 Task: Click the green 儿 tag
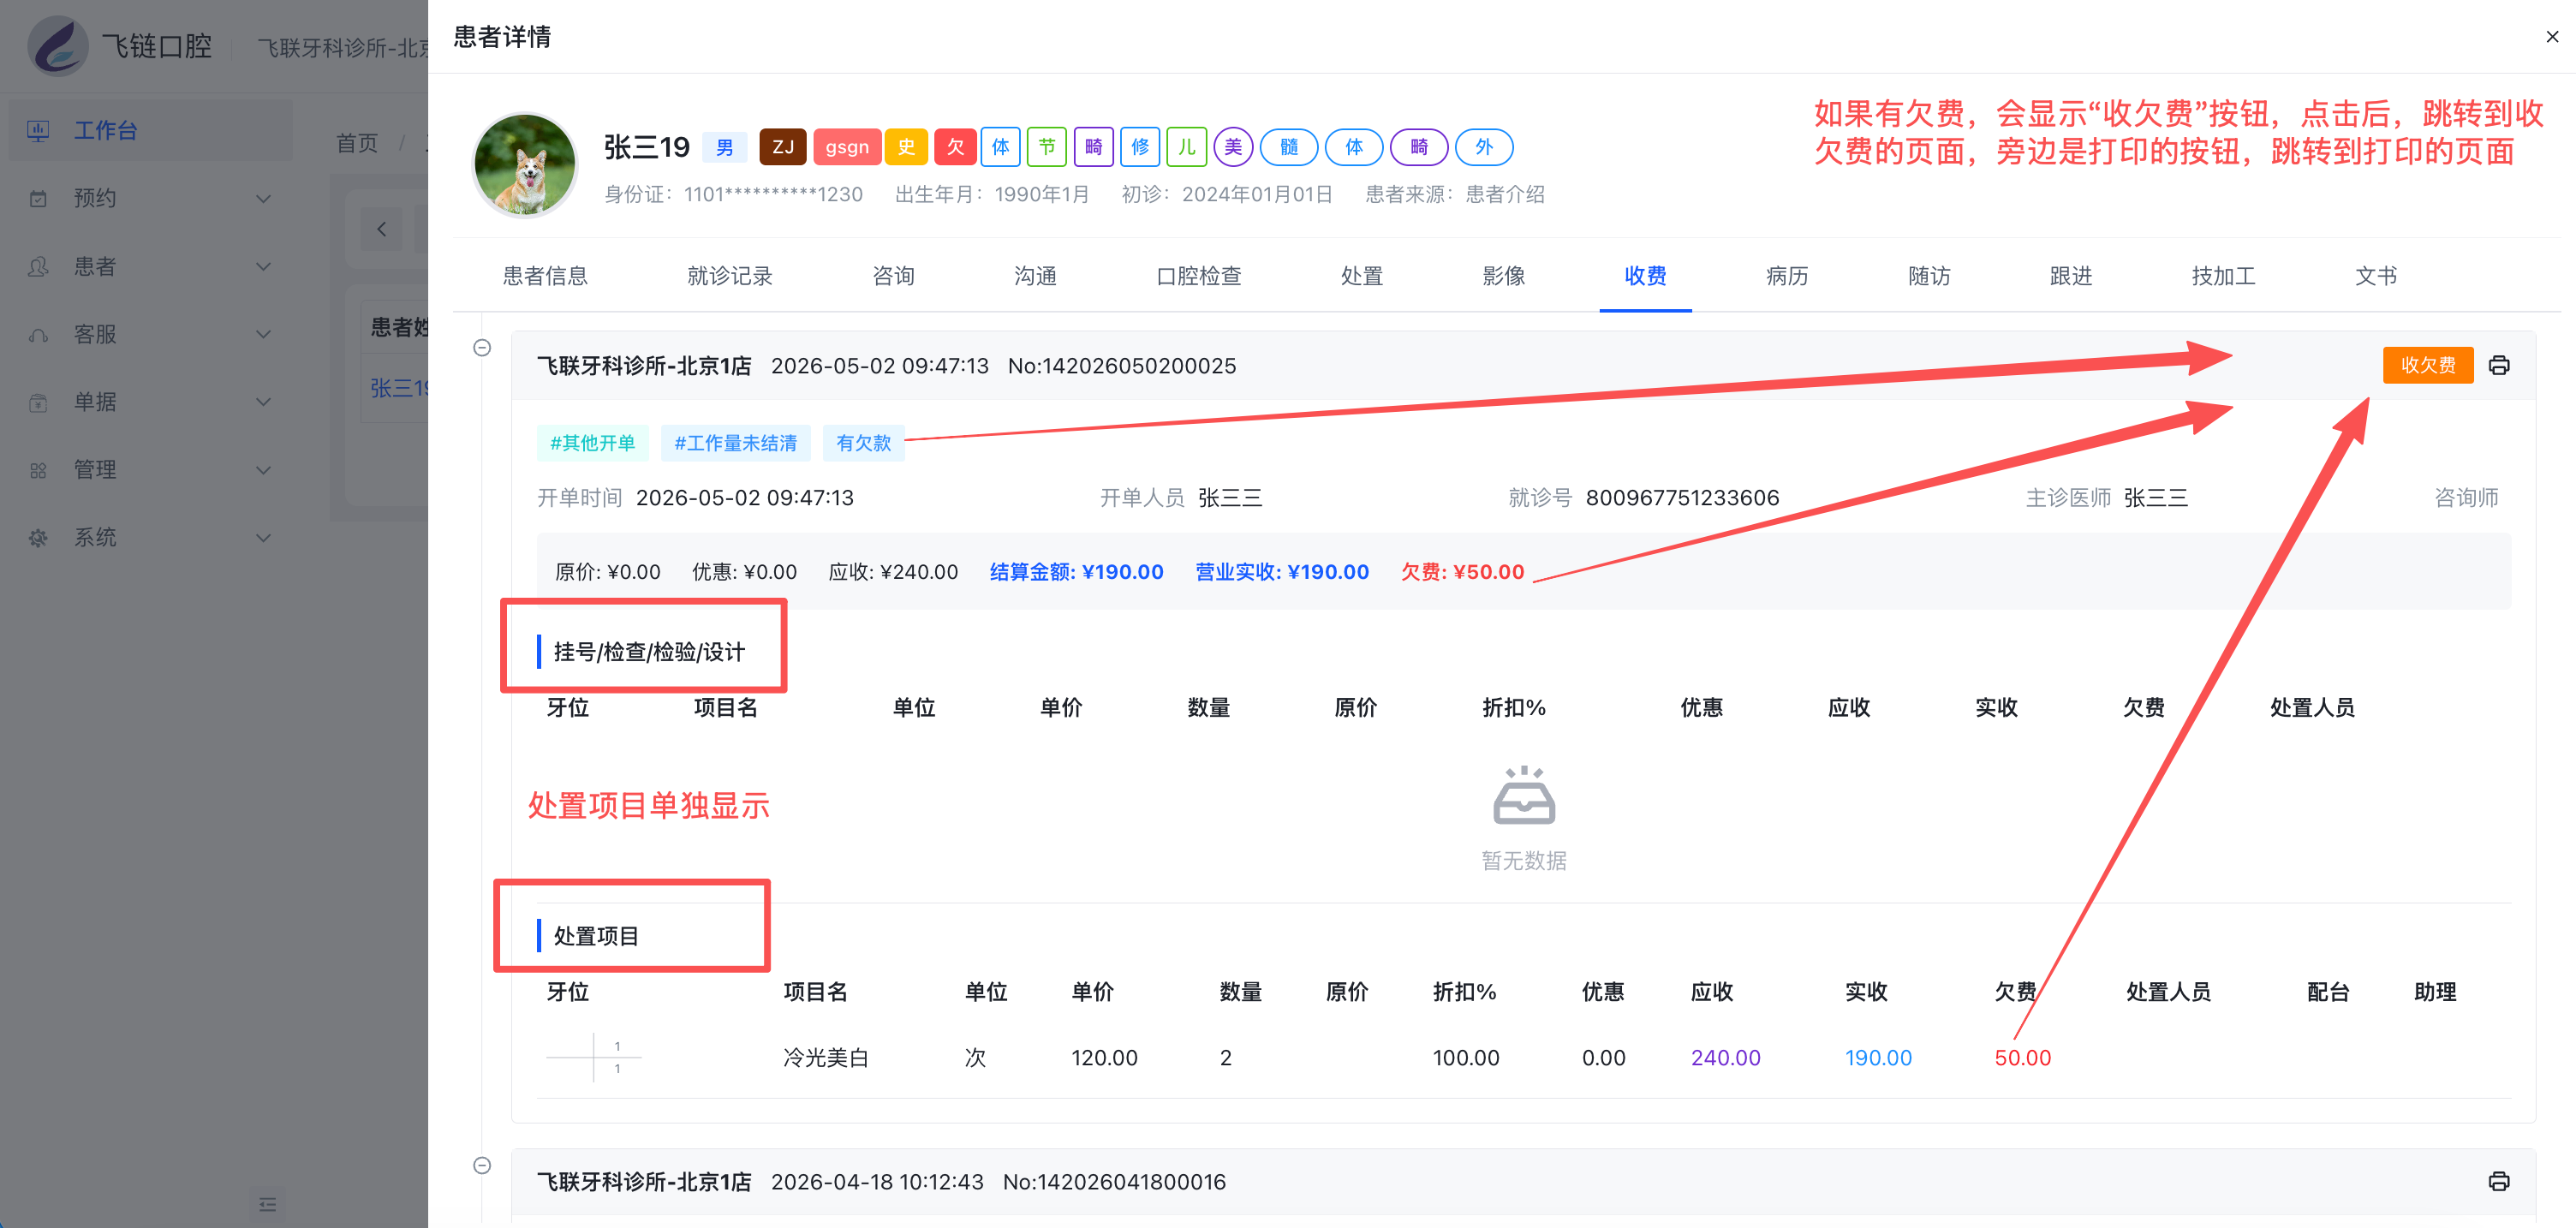click(x=1187, y=147)
